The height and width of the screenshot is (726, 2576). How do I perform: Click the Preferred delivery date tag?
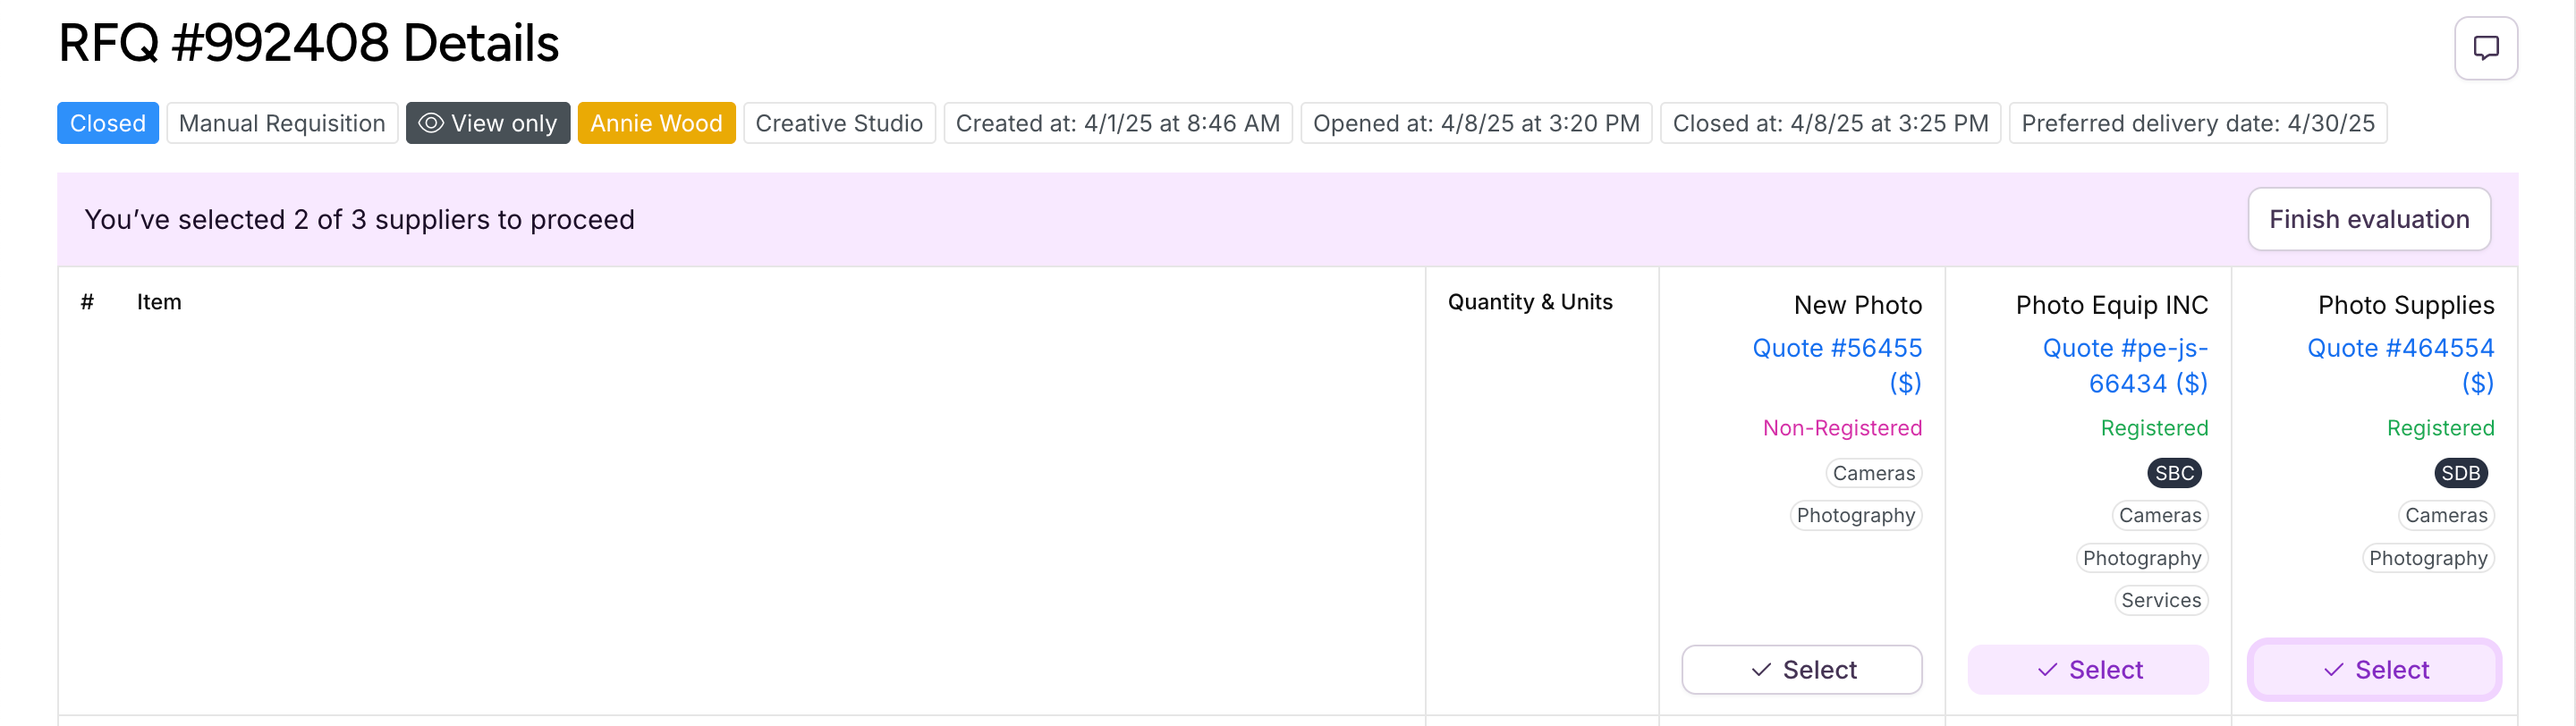click(x=2198, y=123)
